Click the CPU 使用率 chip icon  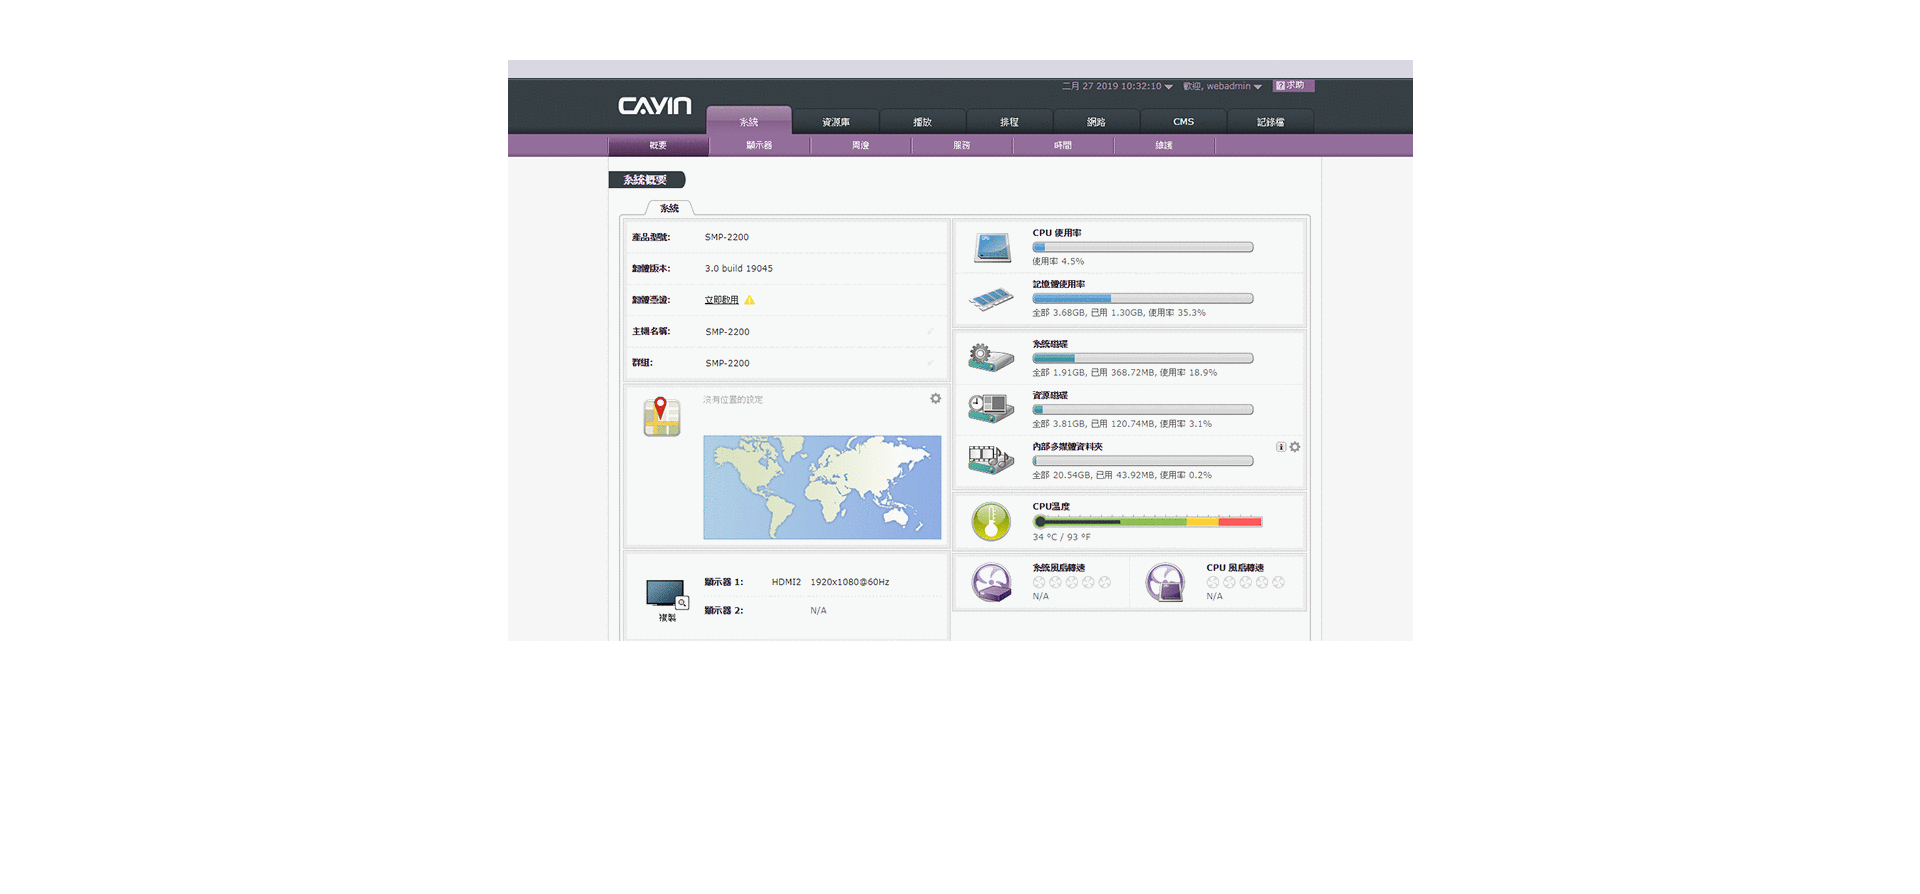(992, 247)
